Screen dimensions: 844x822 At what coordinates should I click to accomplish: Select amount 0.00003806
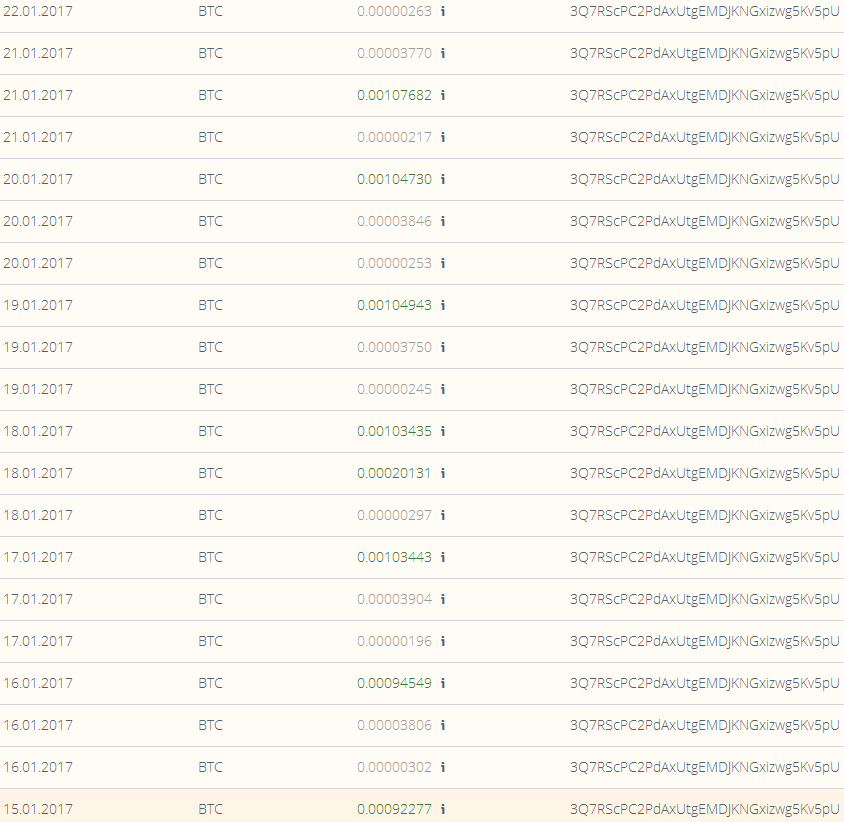pos(395,725)
